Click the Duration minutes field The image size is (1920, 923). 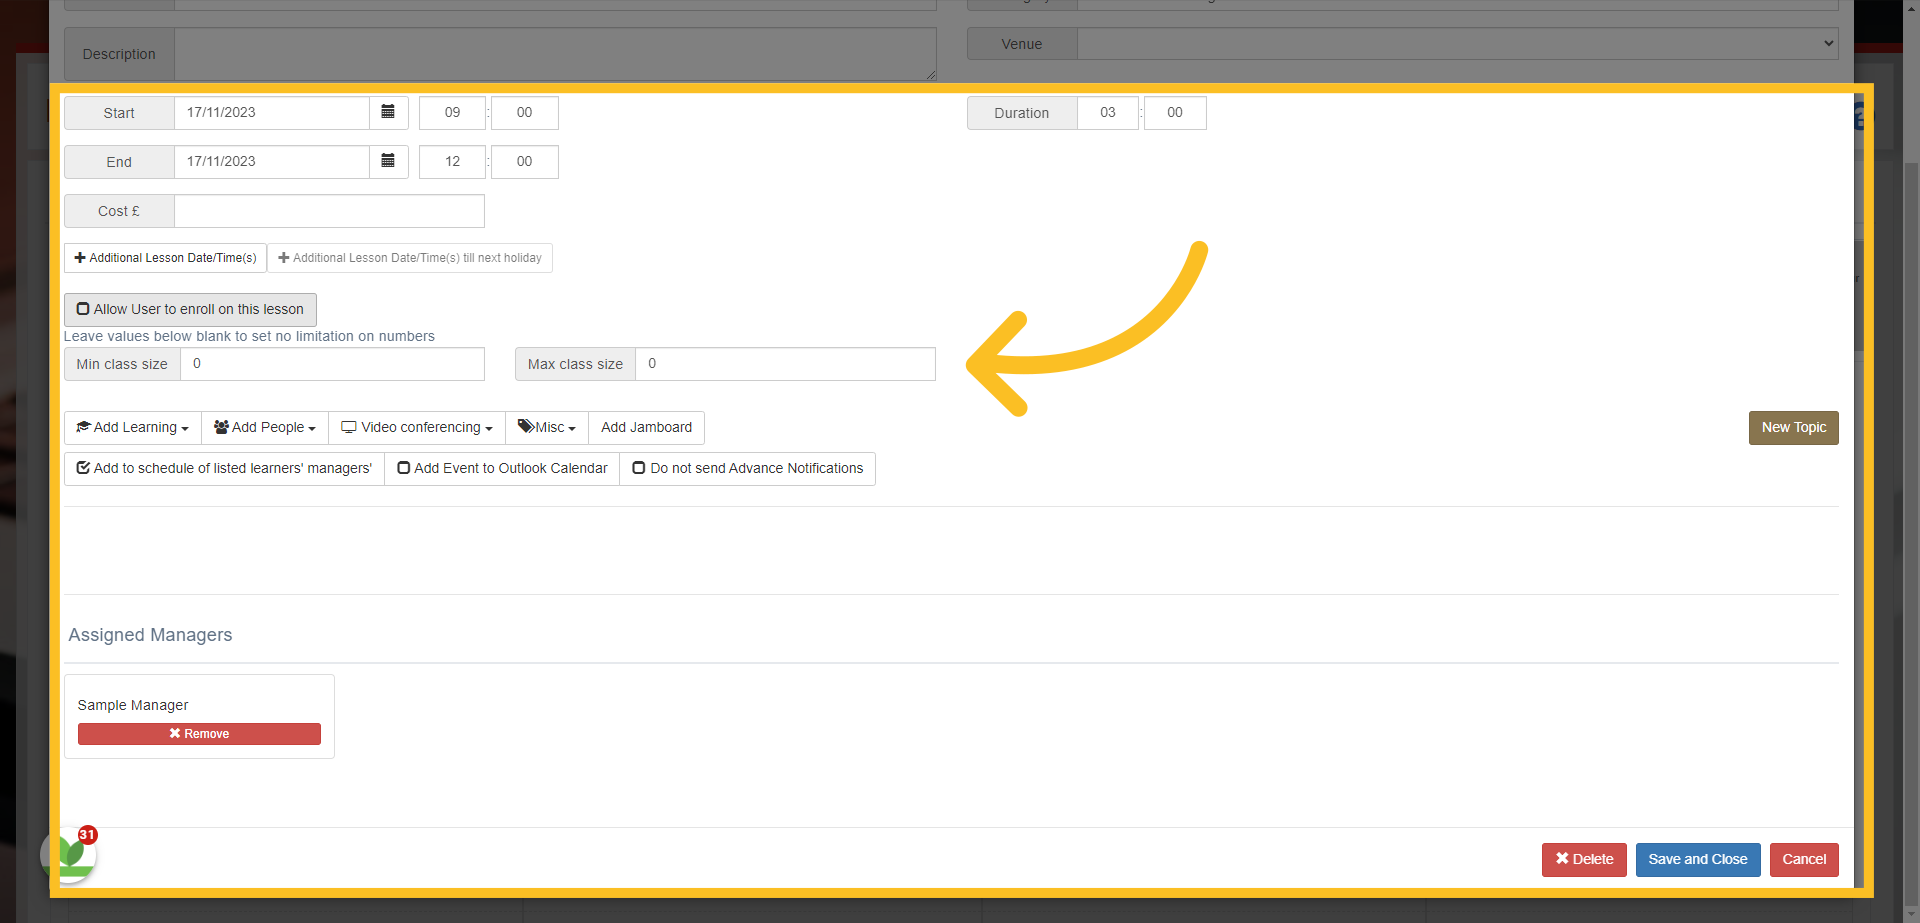(x=1175, y=112)
